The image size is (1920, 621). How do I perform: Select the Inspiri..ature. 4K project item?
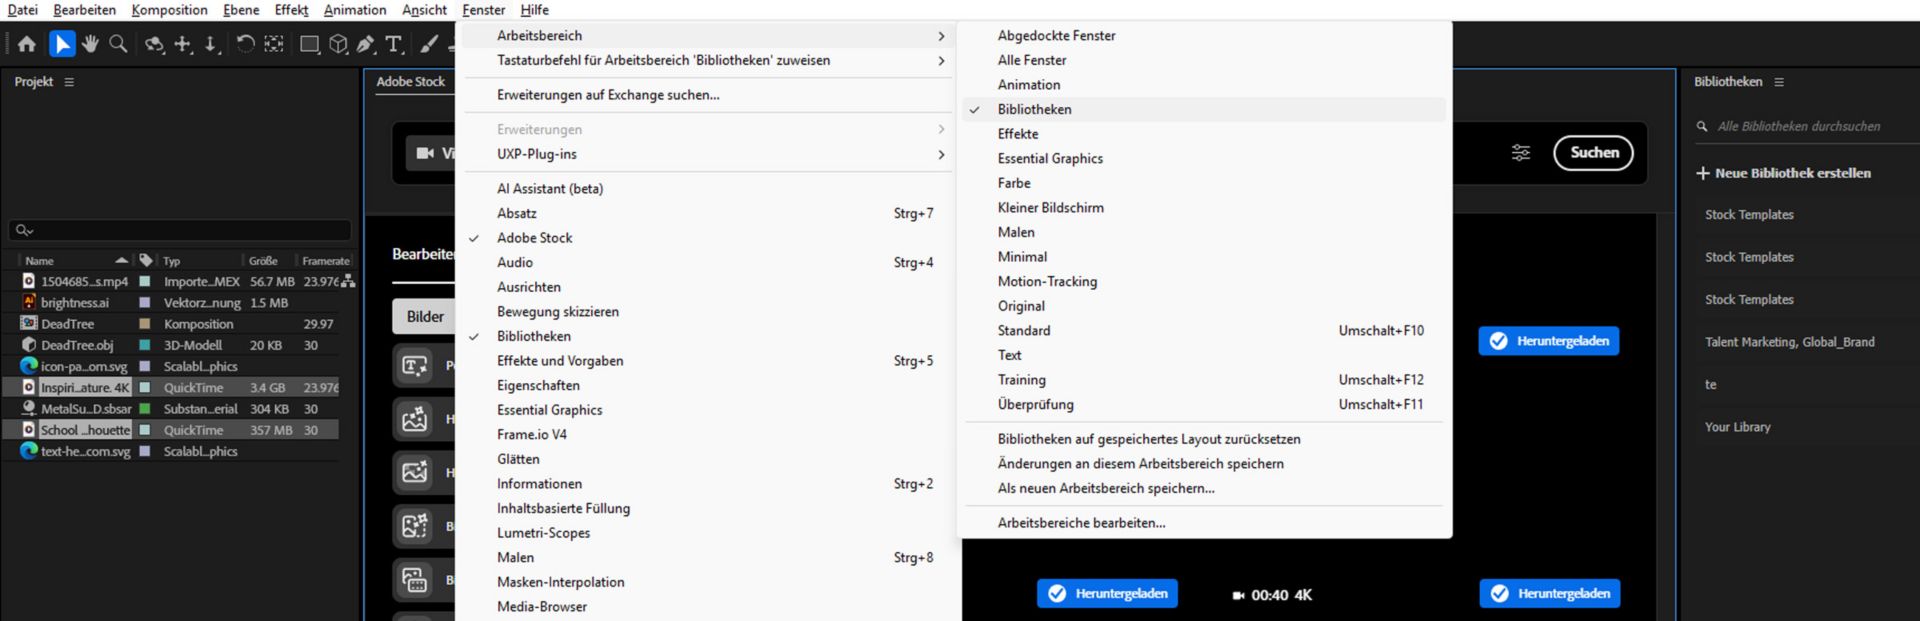[86, 387]
